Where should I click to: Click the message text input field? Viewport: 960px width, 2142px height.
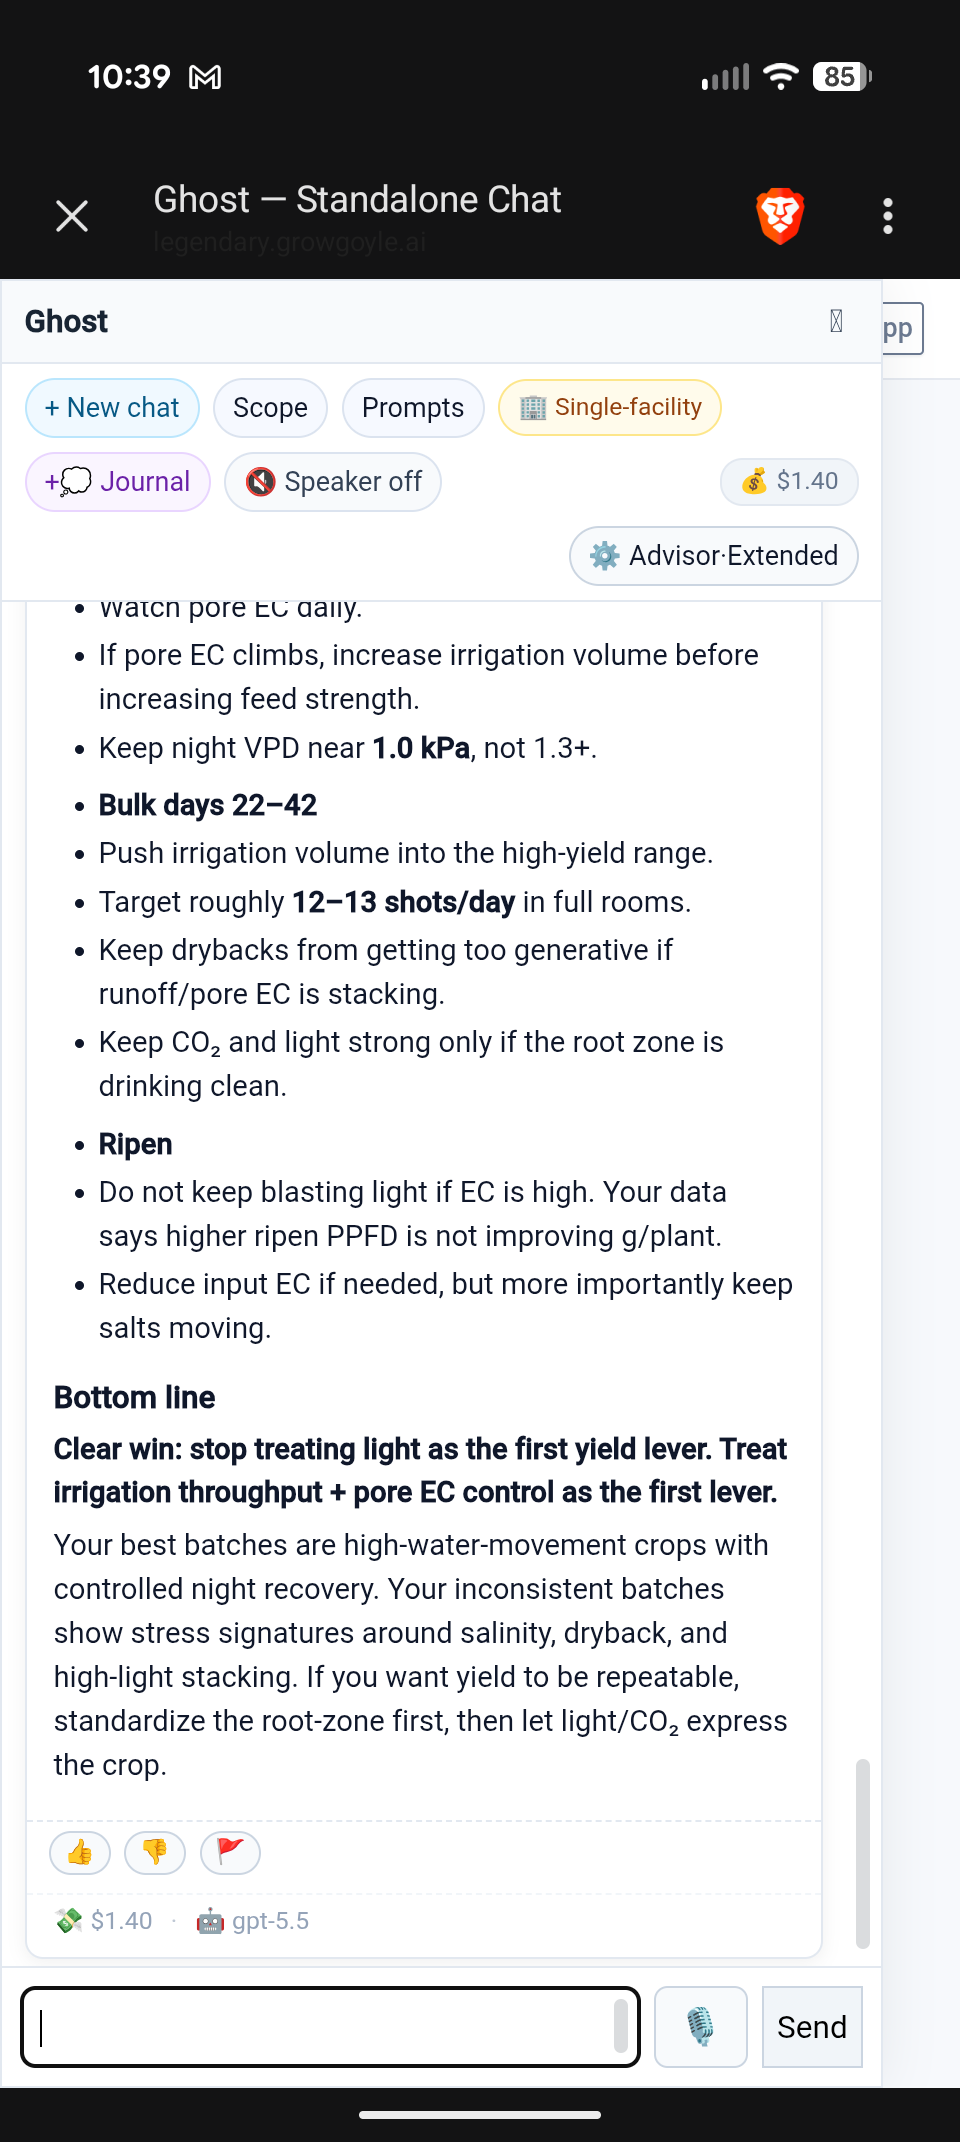330,2026
